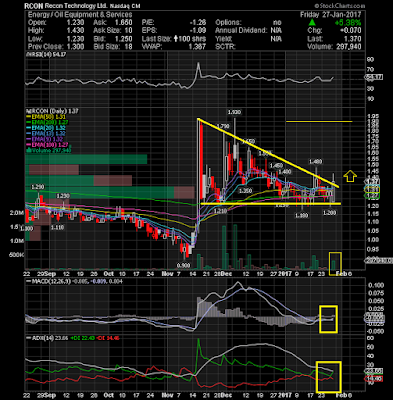This screenshot has width=393, height=400.
Task: Click the Low row value 1.230
Action: pos(75,39)
